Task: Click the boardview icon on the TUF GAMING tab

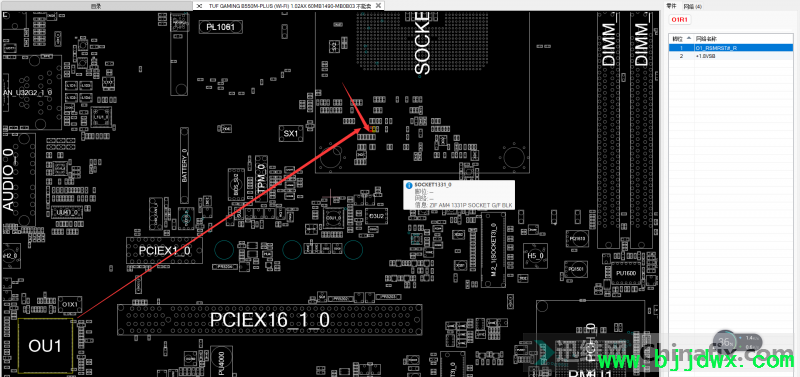Action: point(199,6)
